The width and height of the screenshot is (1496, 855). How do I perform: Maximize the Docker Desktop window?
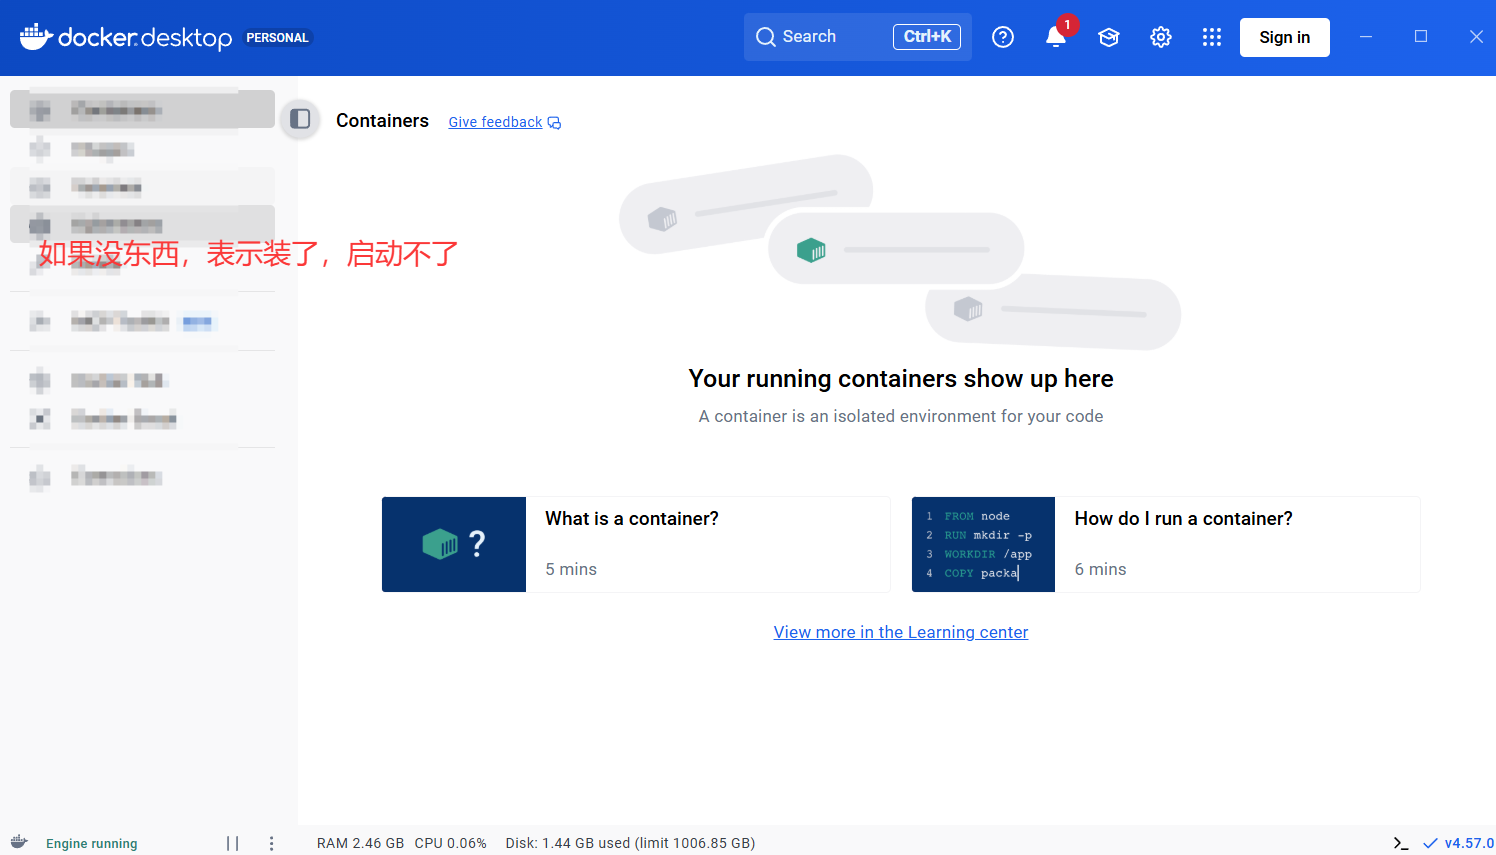point(1421,37)
